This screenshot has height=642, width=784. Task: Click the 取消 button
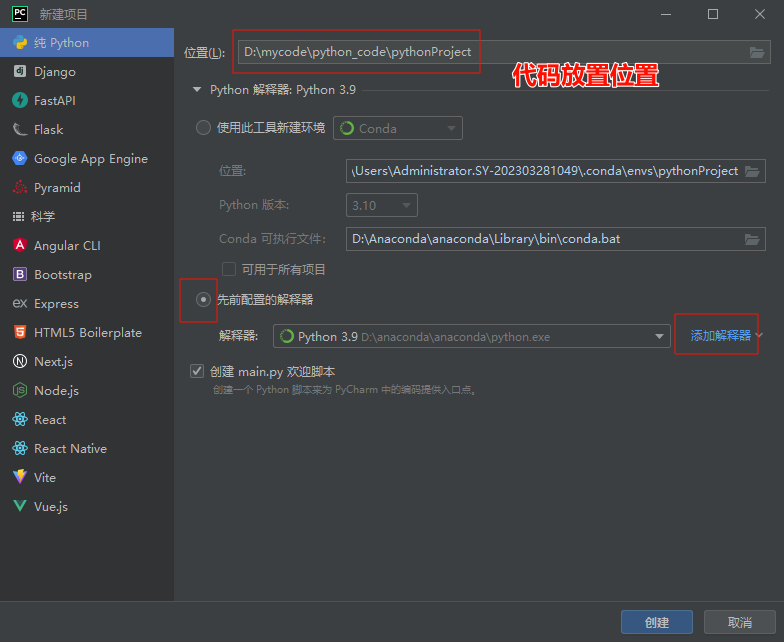pos(740,622)
